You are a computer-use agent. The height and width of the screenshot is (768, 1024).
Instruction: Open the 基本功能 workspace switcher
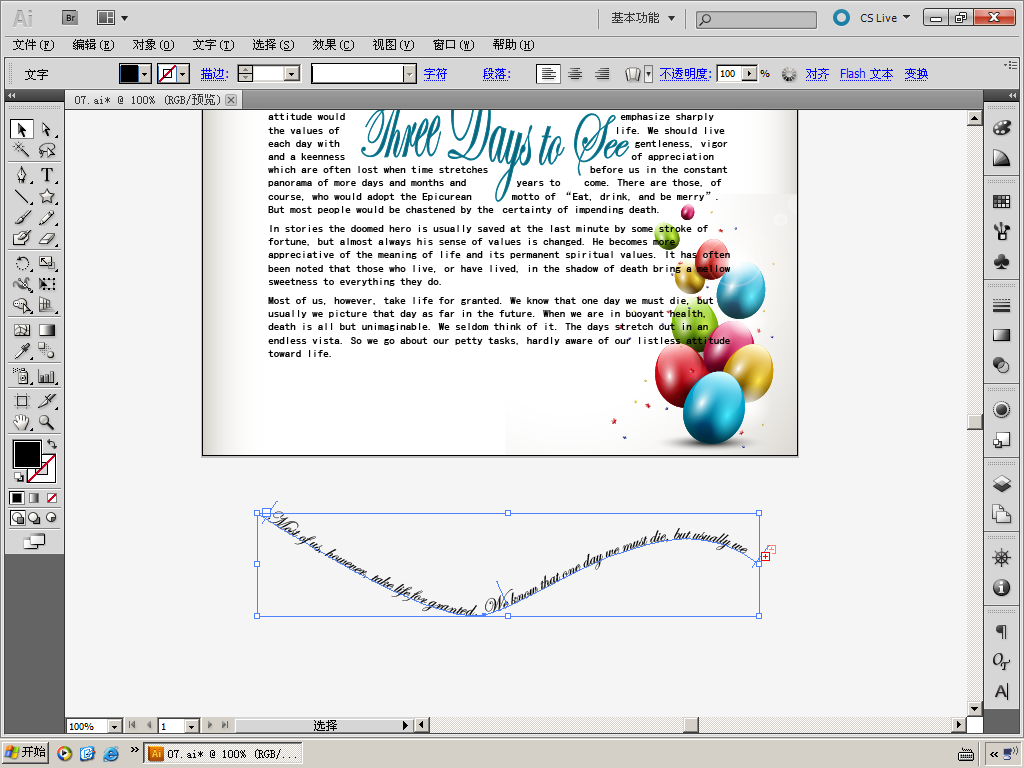[x=643, y=18]
